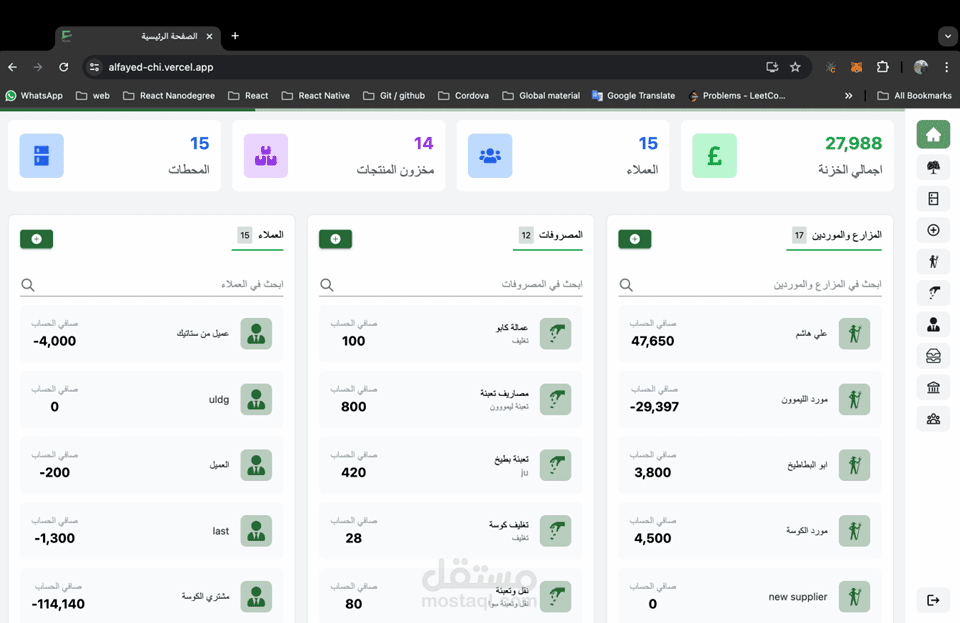
Task: Add a new expense with green plus
Action: coord(336,239)
